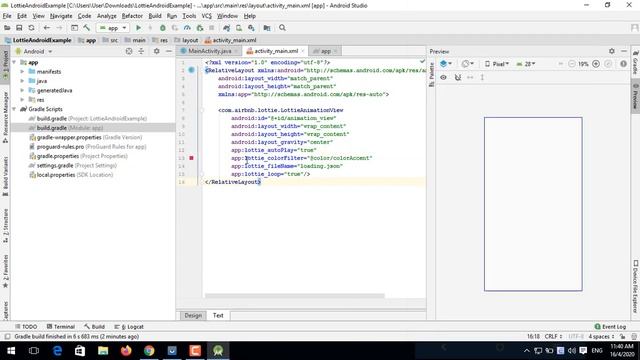
Task: Open Pixel device dropdown in preview
Action: click(x=497, y=64)
